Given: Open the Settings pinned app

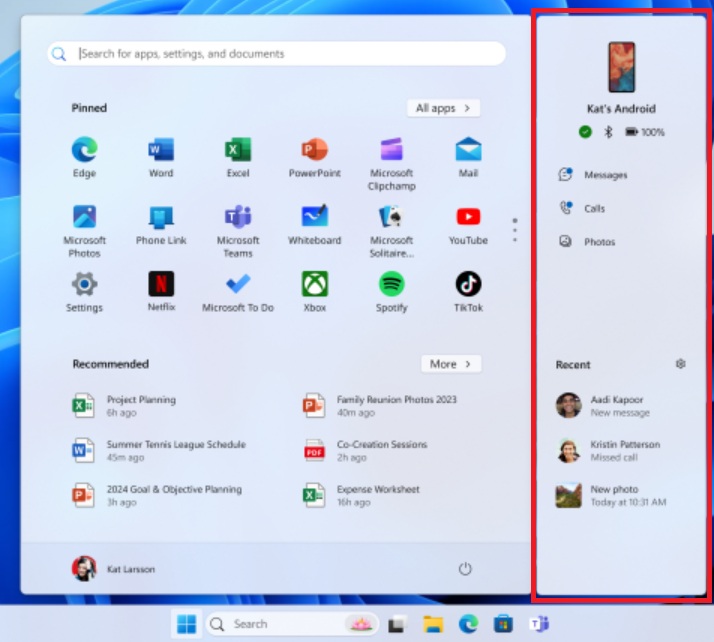Looking at the screenshot, I should pos(84,292).
